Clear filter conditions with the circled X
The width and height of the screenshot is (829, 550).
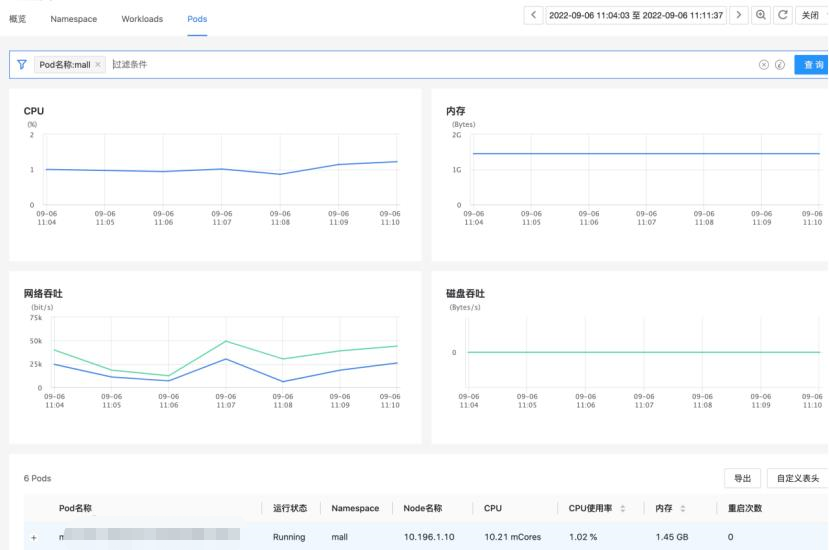[764, 65]
